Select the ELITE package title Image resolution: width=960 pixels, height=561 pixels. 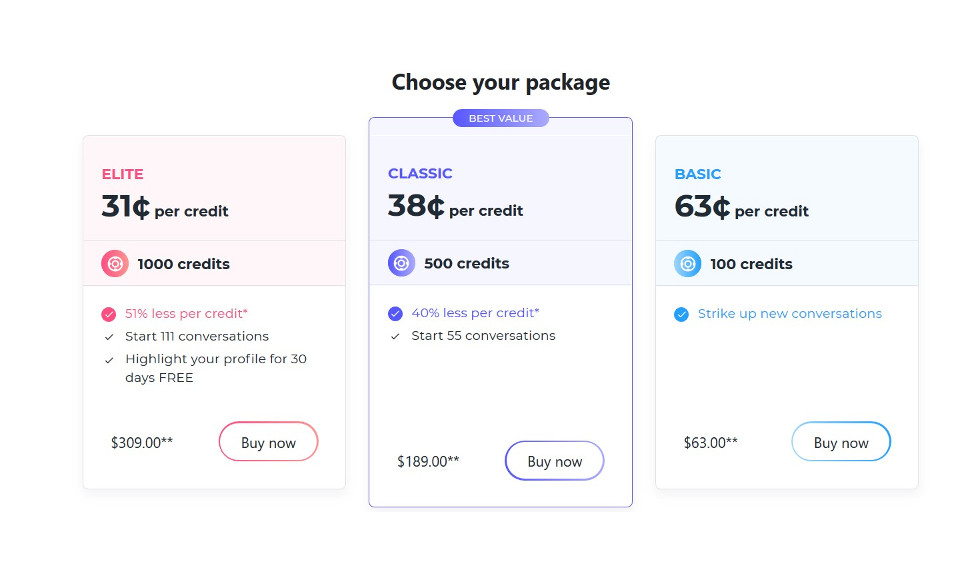(x=123, y=174)
